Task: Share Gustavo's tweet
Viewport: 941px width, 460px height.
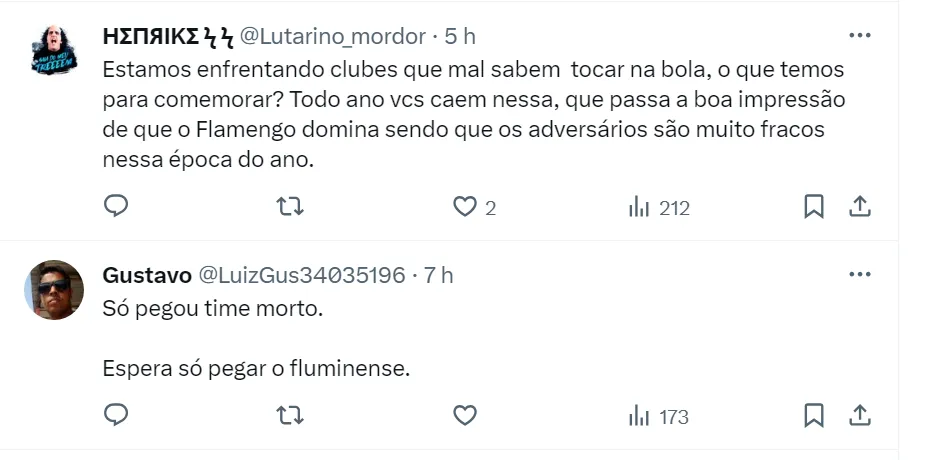Action: 859,415
